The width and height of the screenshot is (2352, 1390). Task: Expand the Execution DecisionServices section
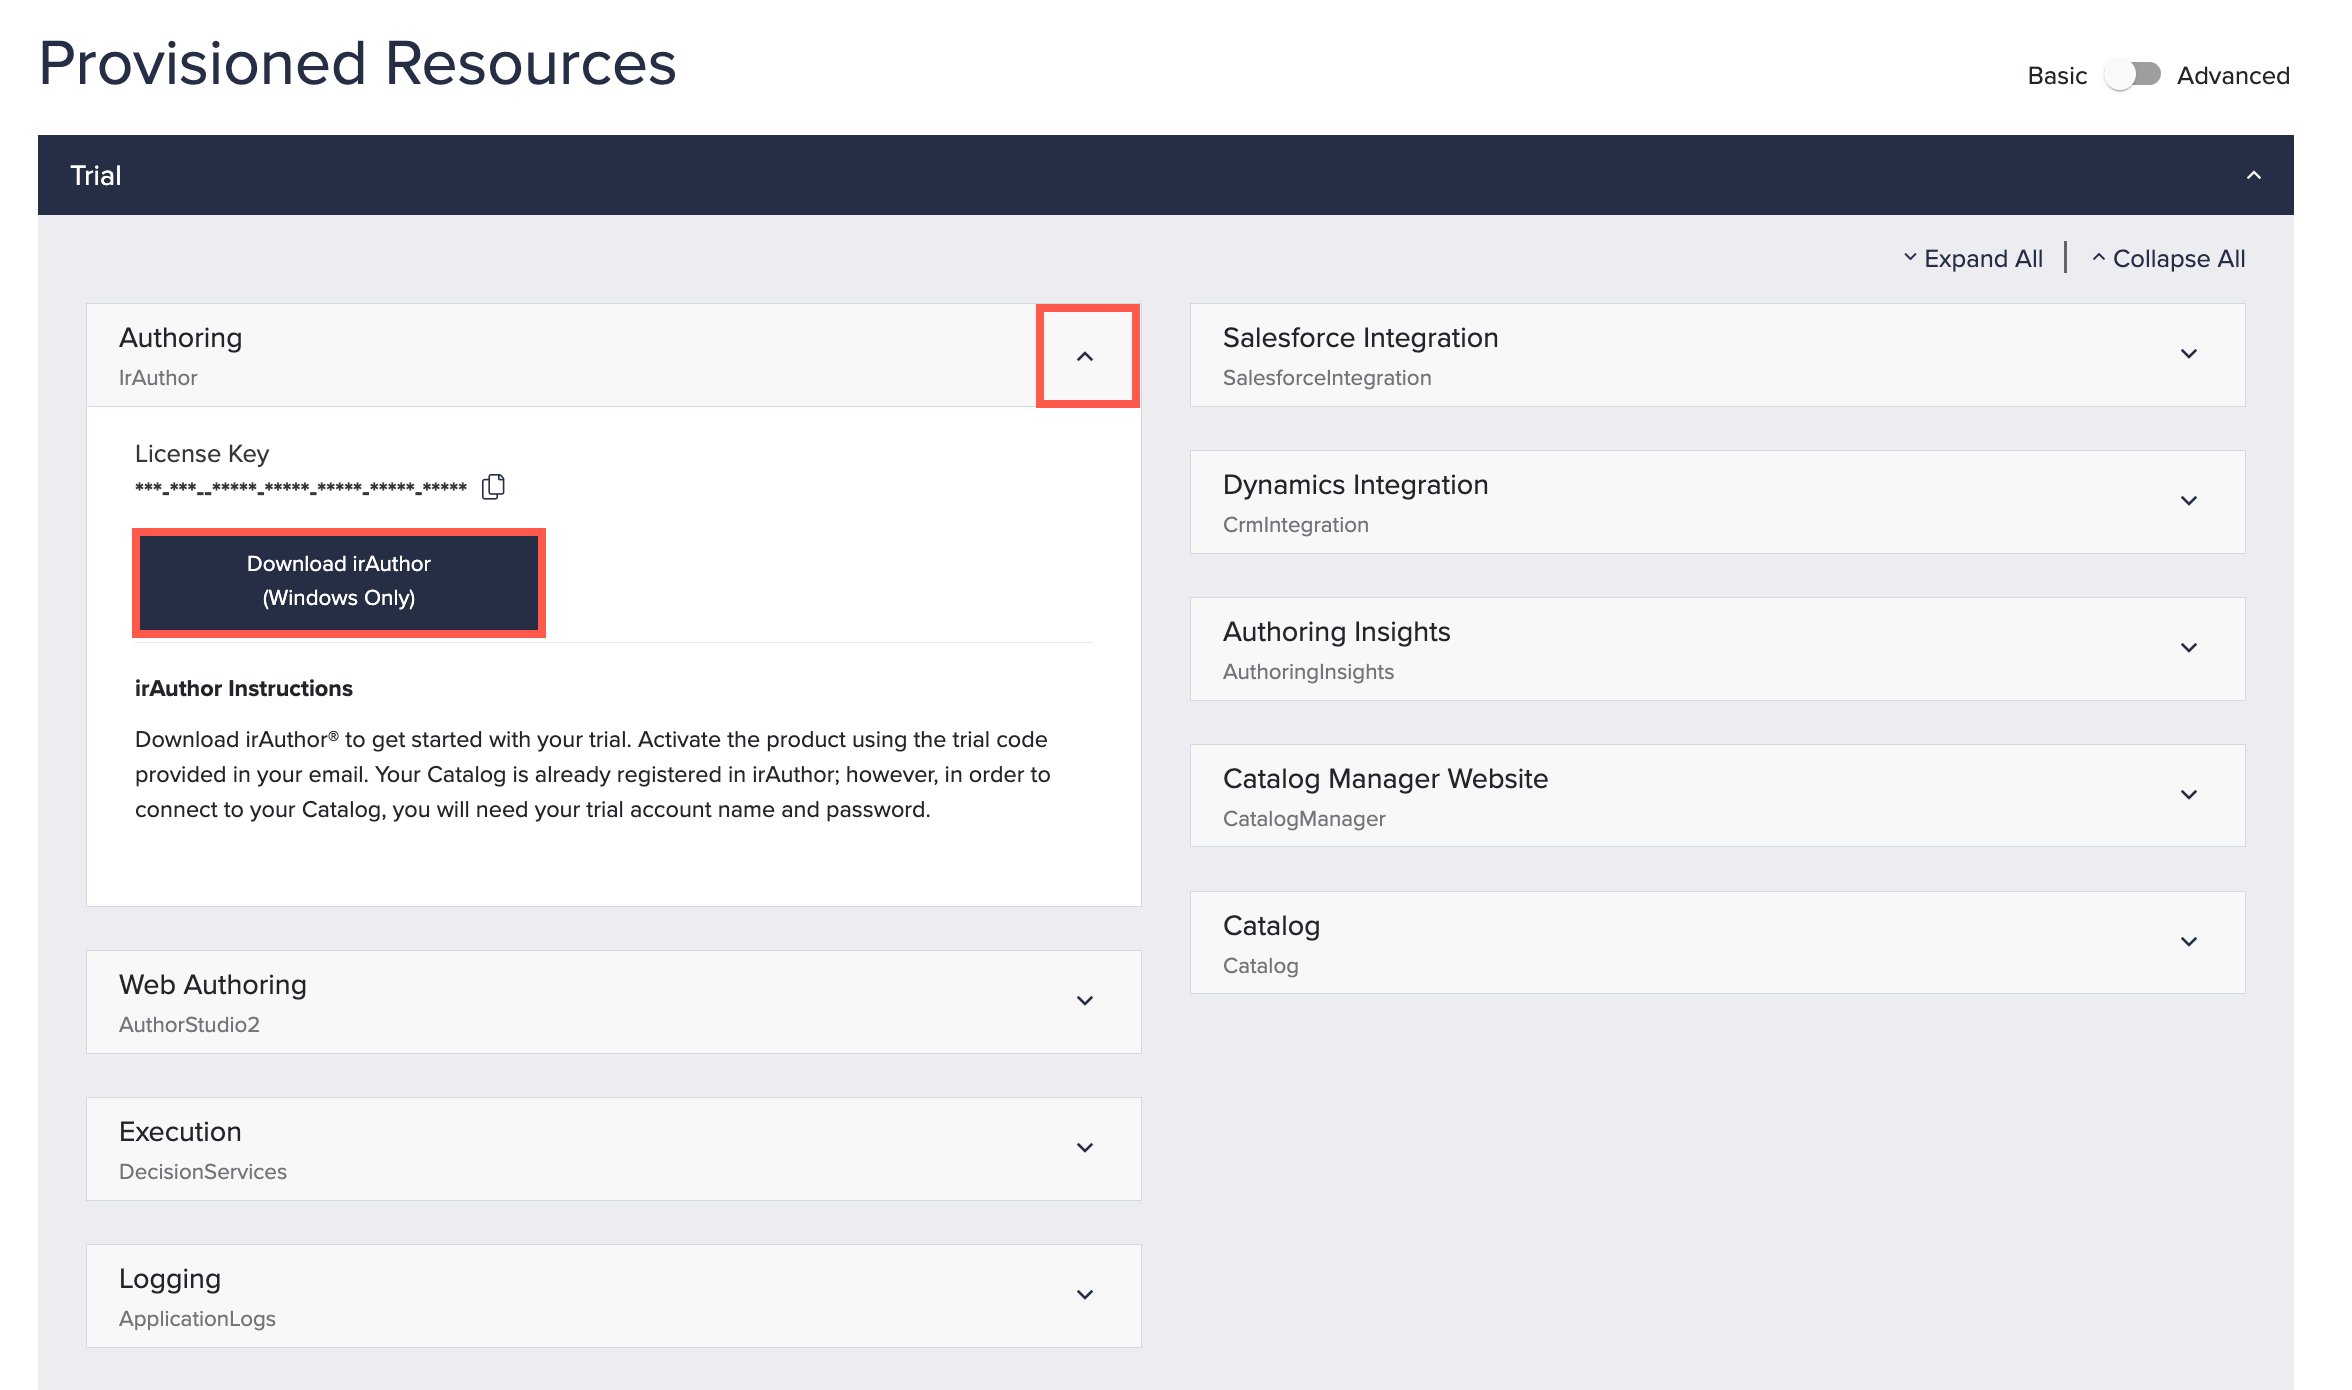[1085, 1148]
